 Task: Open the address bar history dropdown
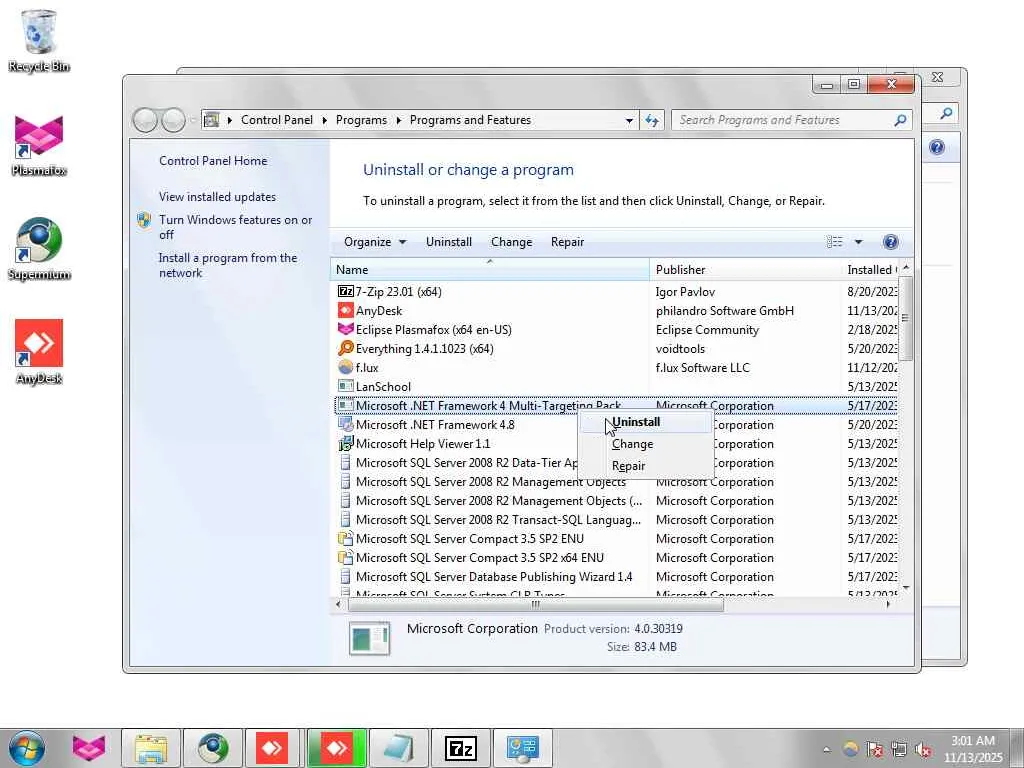point(629,121)
